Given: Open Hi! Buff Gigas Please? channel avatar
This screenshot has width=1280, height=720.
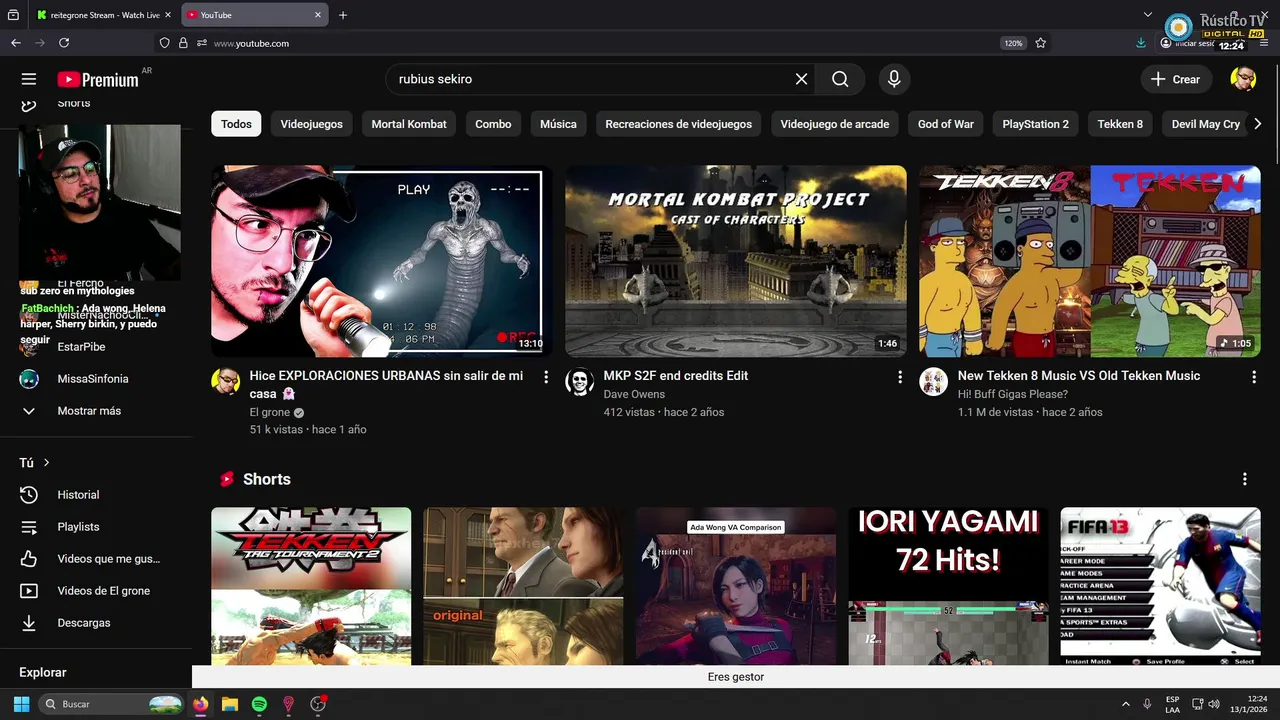Looking at the screenshot, I should tap(933, 382).
